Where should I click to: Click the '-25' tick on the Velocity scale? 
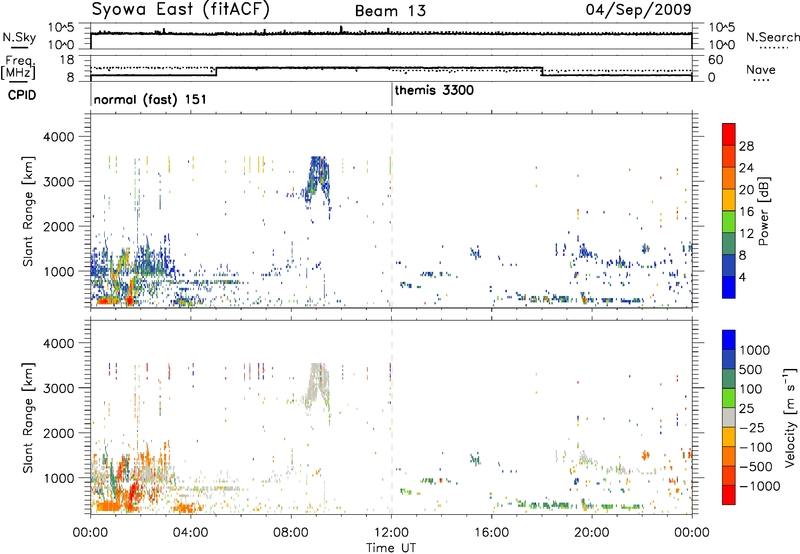754,427
